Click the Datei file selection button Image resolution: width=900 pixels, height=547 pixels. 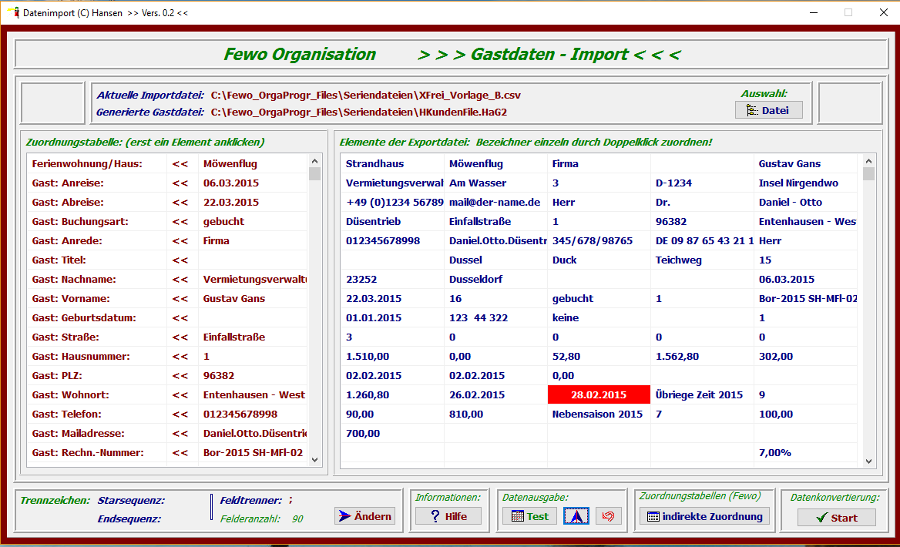[x=768, y=110]
